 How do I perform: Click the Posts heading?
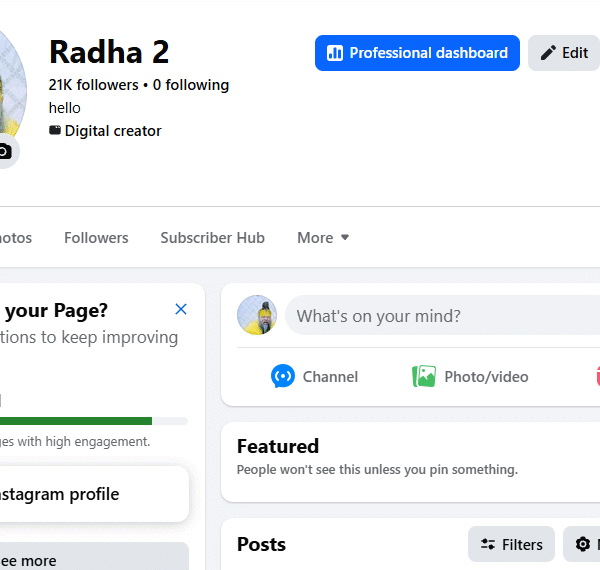261,544
